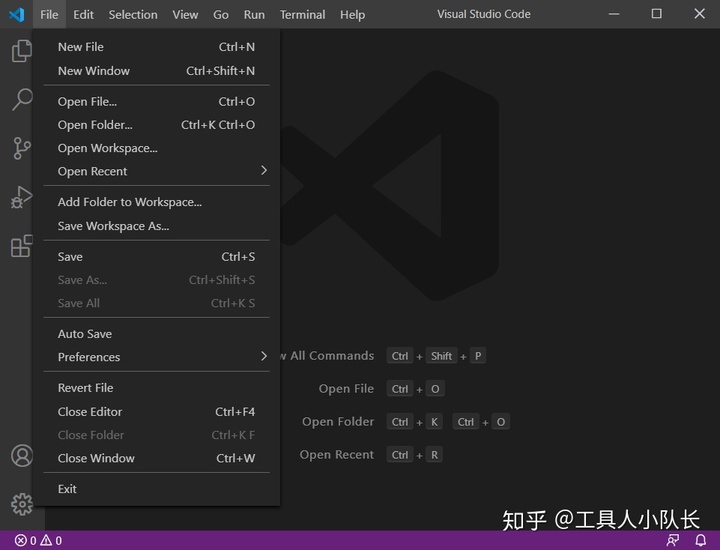Choose Close Editor menu entry
The height and width of the screenshot is (550, 720).
(156, 412)
